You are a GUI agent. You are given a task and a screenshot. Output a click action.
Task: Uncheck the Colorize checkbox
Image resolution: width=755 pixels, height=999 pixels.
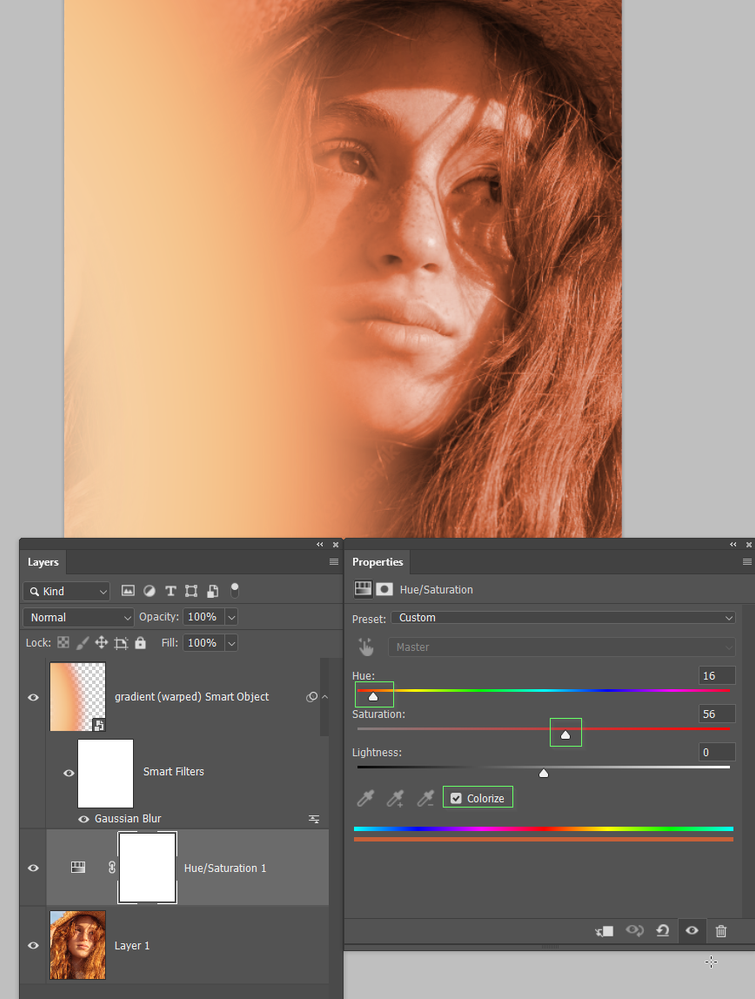pyautogui.click(x=456, y=798)
